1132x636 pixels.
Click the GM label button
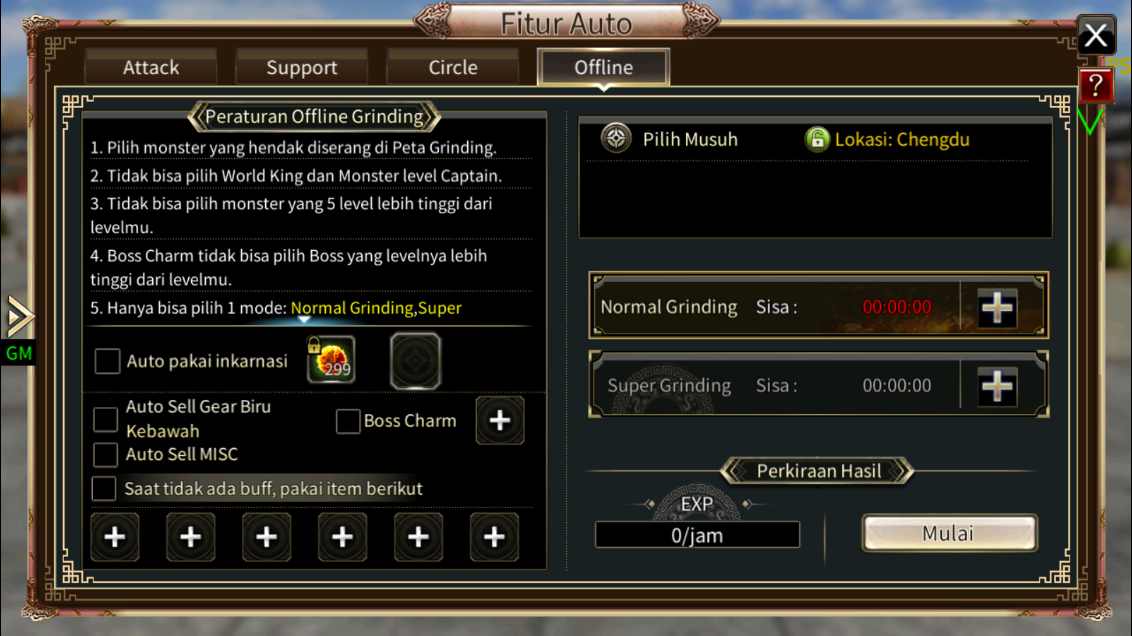click(19, 353)
